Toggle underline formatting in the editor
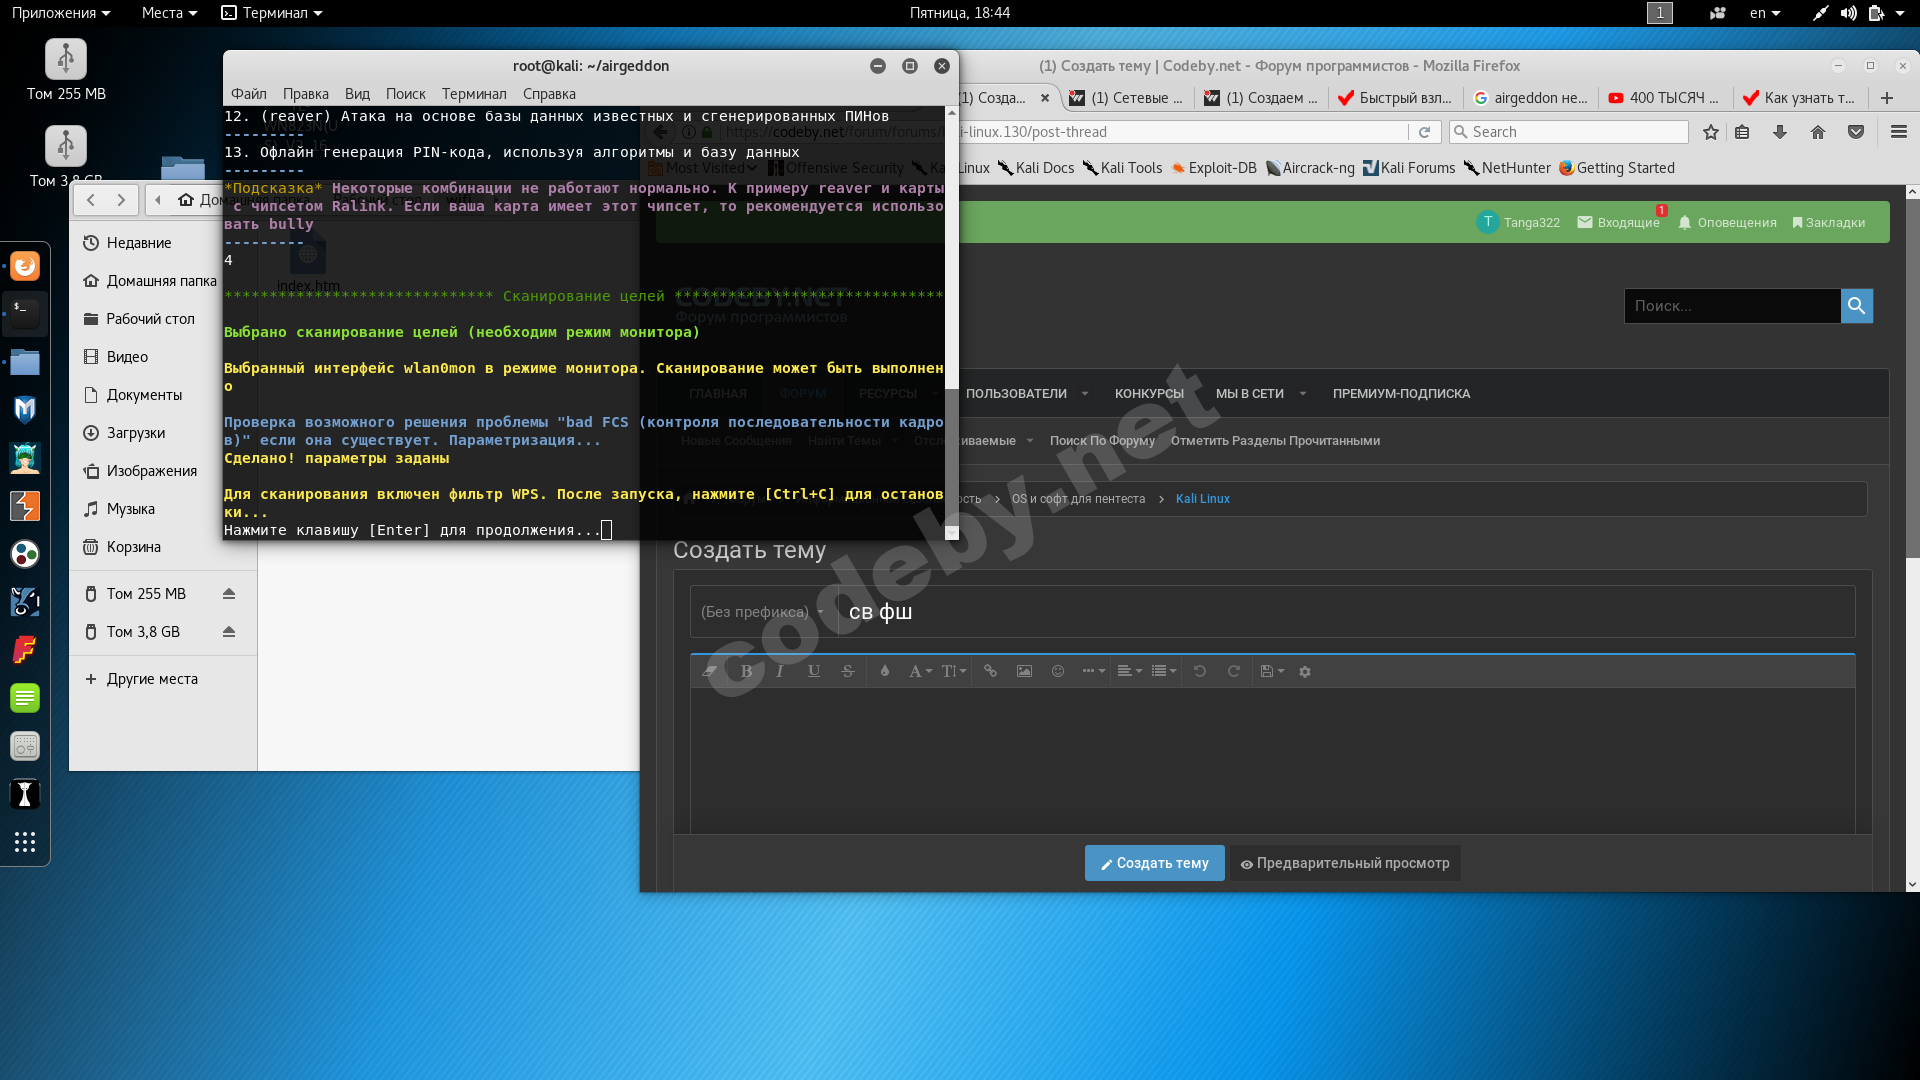Viewport: 1920px width, 1080px height. [x=814, y=671]
